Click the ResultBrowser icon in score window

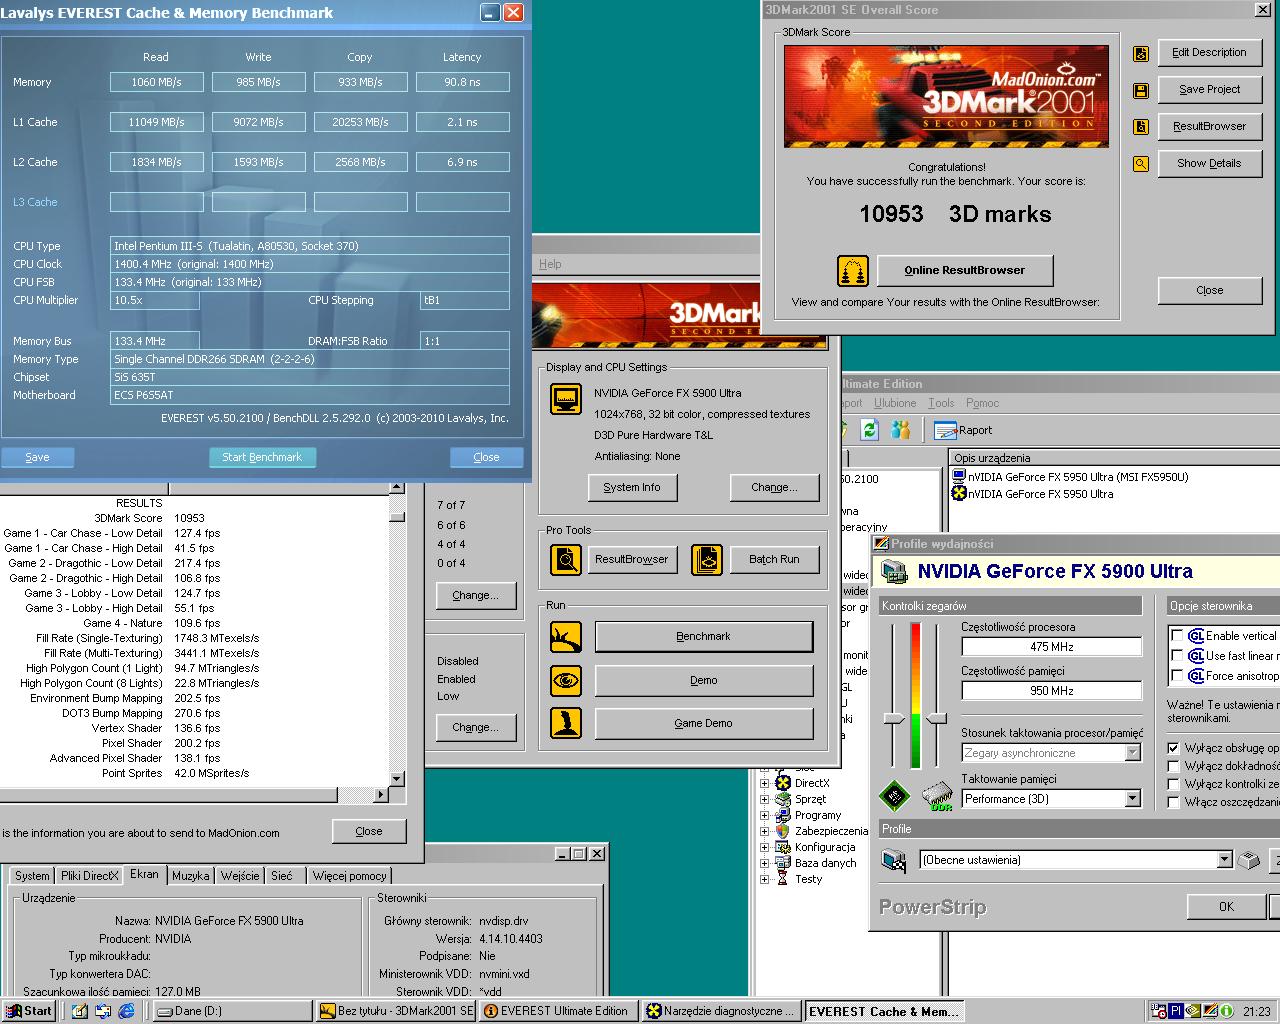1141,127
